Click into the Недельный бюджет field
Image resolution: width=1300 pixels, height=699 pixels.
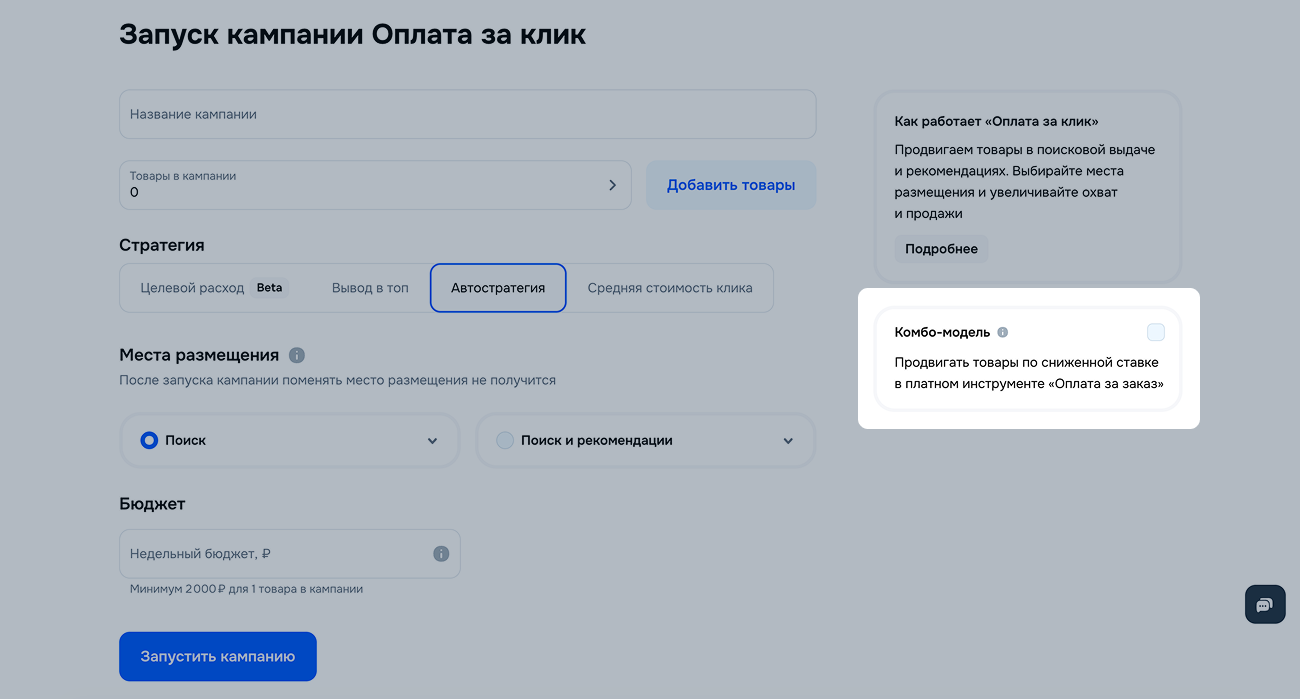coord(275,554)
